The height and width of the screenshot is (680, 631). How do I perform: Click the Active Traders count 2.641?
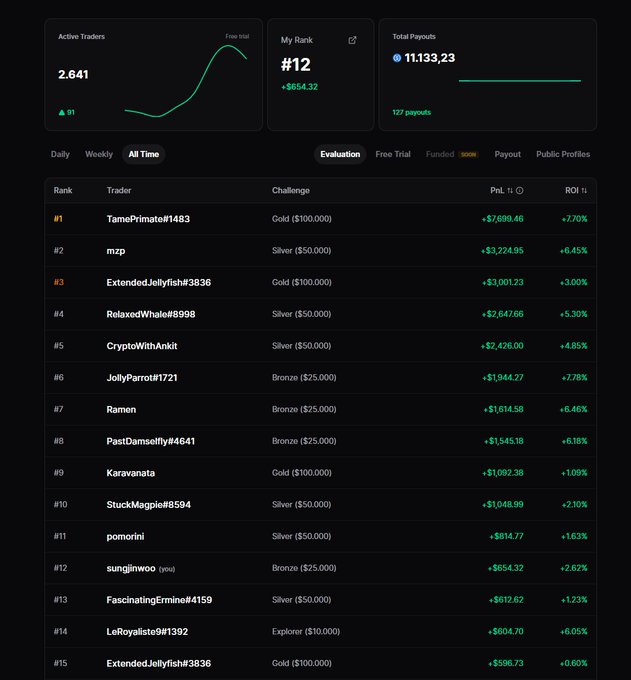73,75
